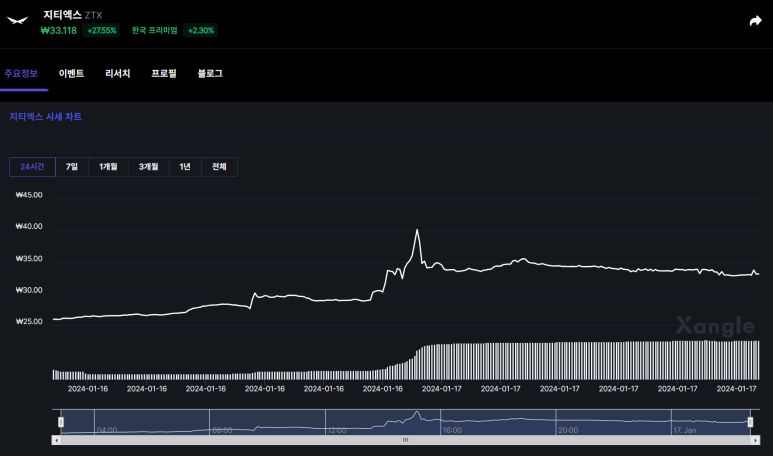Open the 블로그 tab
Screen dimensions: 773x456
click(x=210, y=73)
